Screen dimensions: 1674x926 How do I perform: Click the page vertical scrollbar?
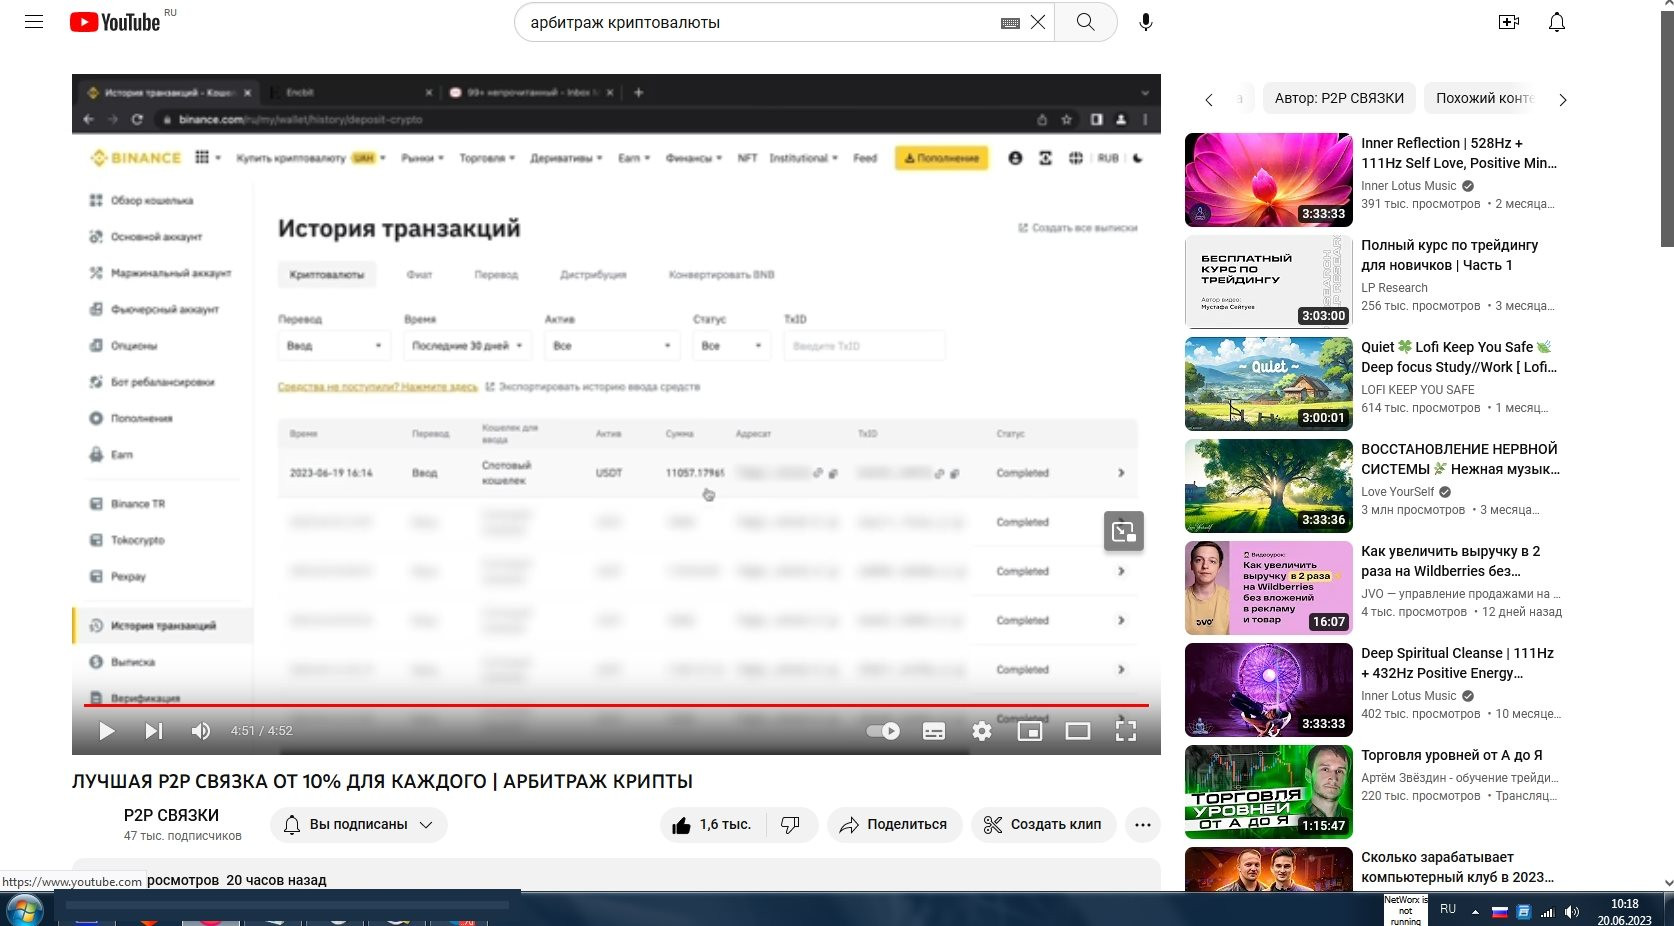point(1667,130)
